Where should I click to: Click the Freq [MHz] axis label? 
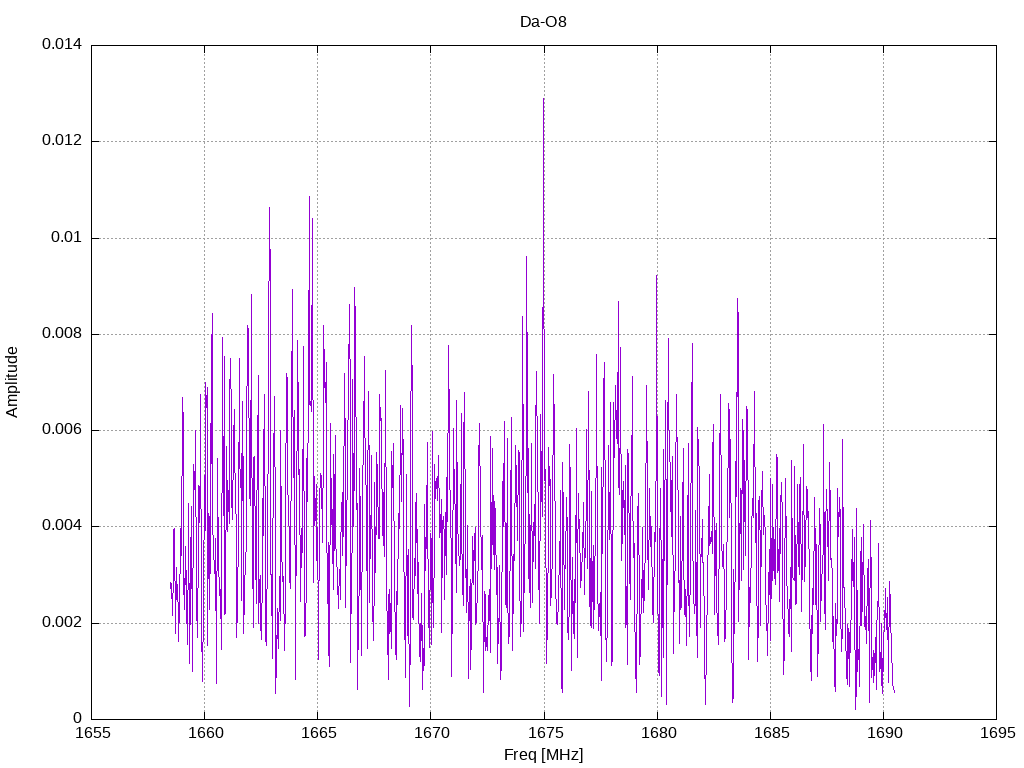coord(543,755)
